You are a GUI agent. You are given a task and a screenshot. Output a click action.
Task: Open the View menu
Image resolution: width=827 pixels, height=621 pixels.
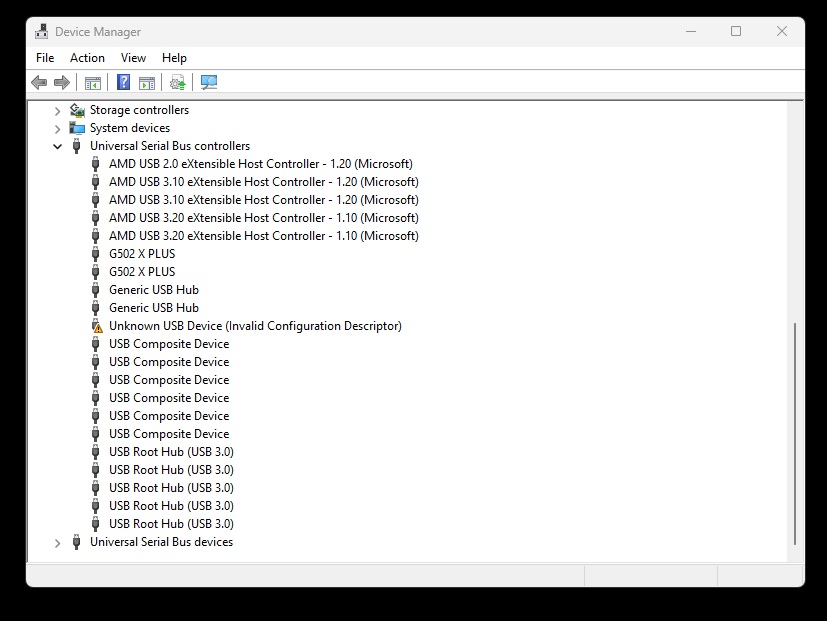[x=133, y=58]
